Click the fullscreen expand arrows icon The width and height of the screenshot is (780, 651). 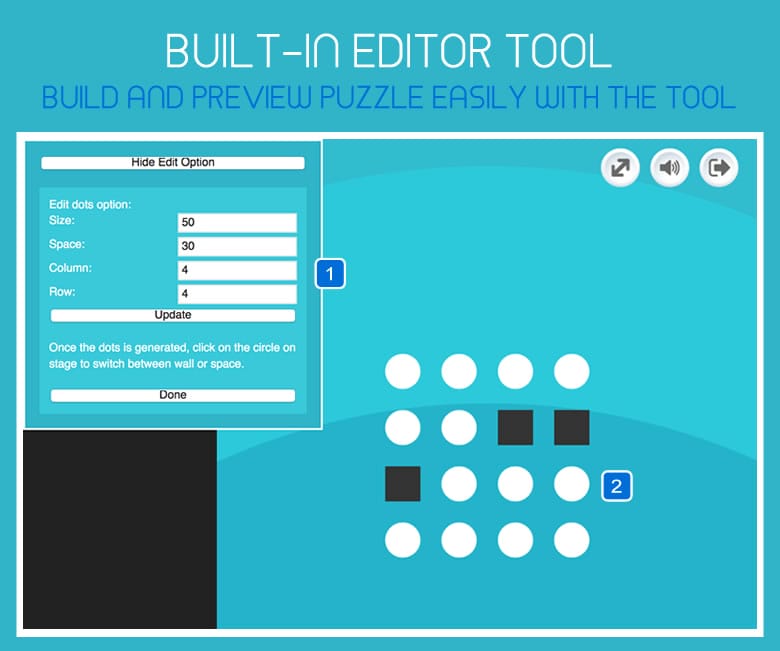[620, 168]
